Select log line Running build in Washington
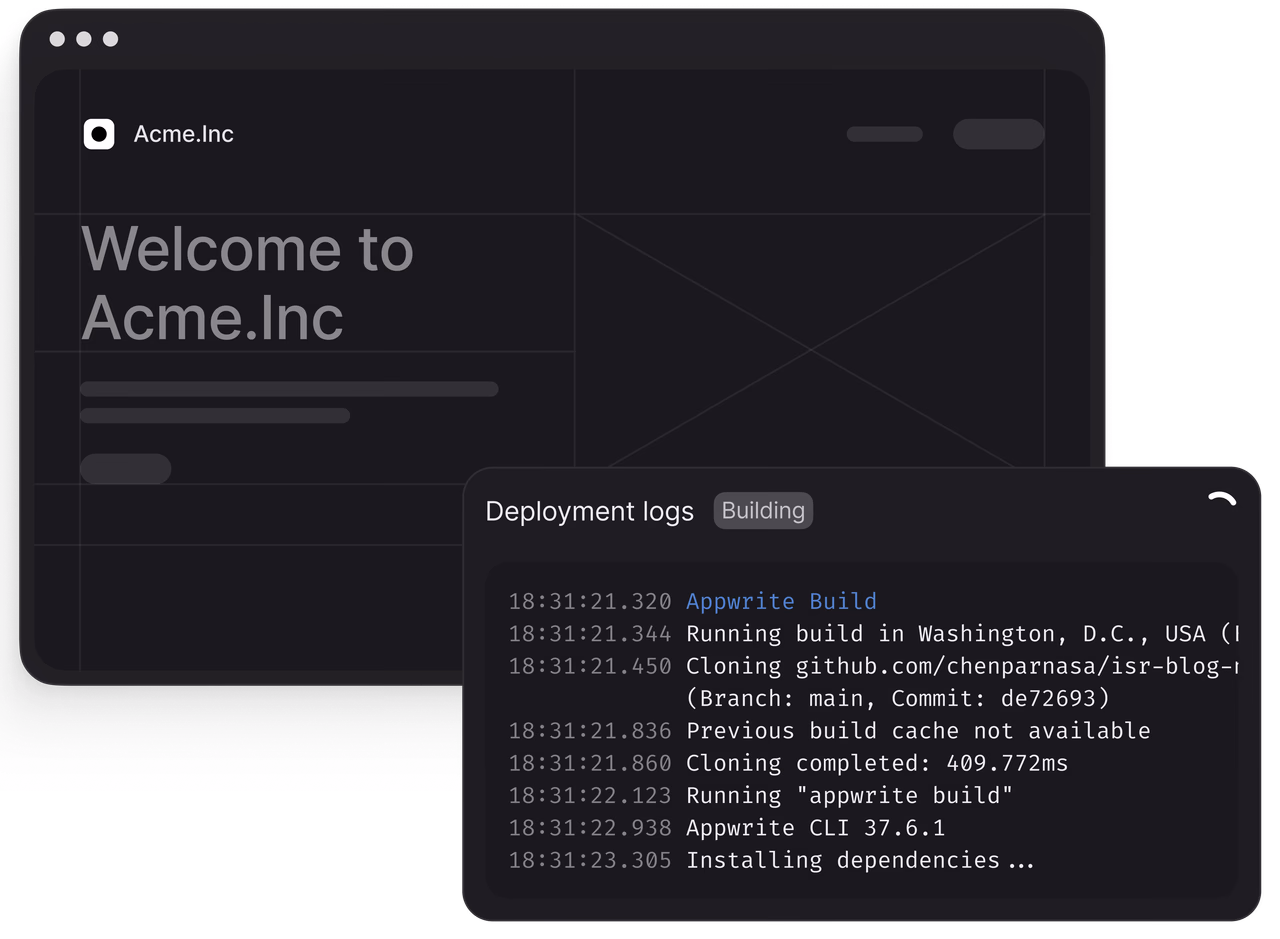 tap(963, 634)
